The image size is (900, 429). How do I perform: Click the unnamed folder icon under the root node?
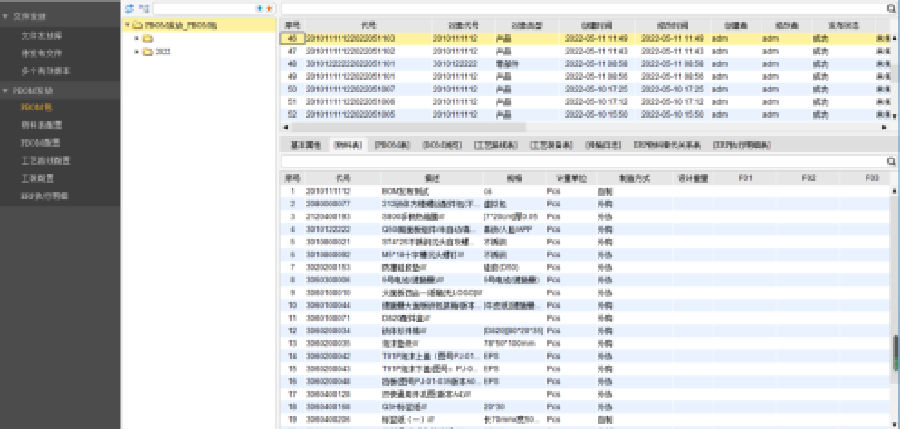coord(148,39)
